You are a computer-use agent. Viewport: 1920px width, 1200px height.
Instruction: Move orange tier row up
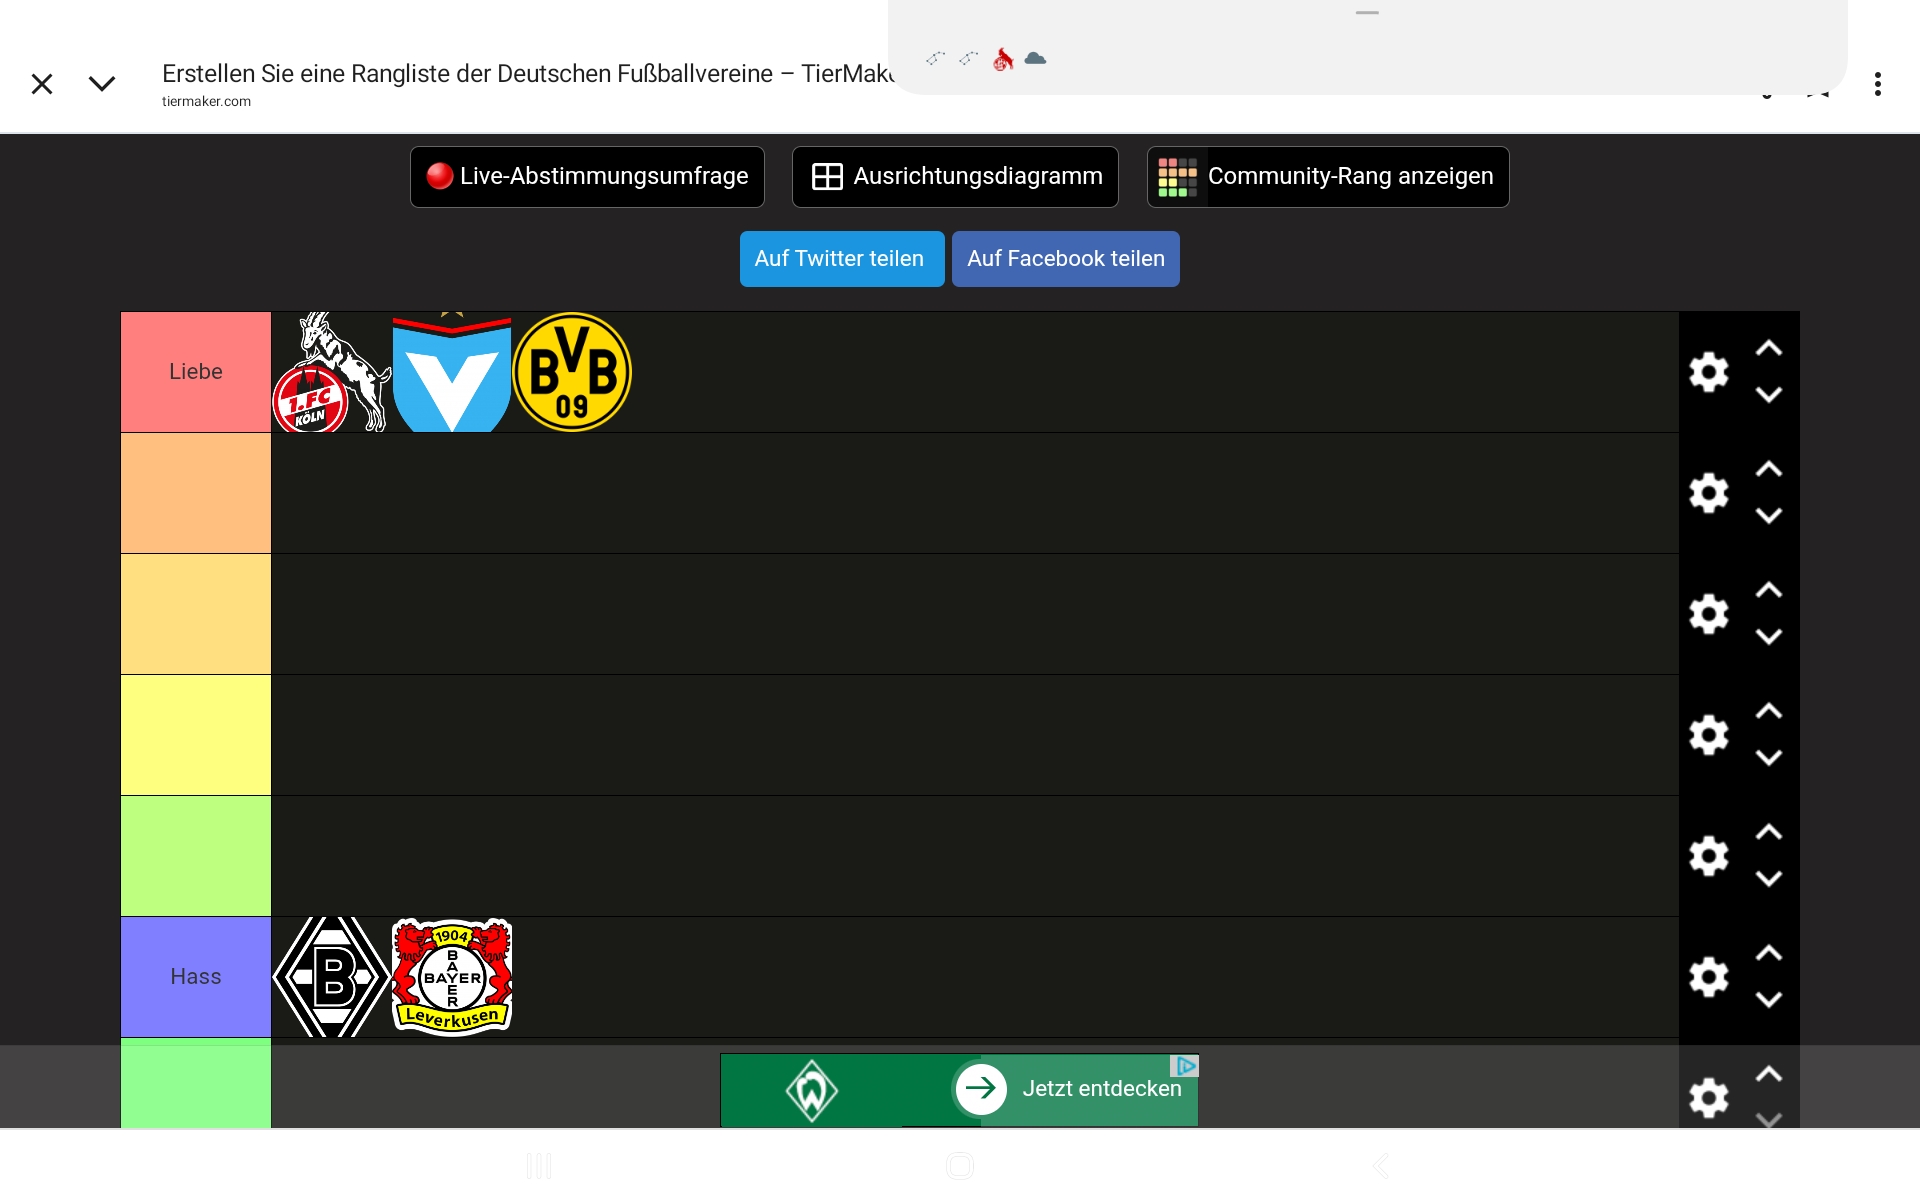[1769, 470]
